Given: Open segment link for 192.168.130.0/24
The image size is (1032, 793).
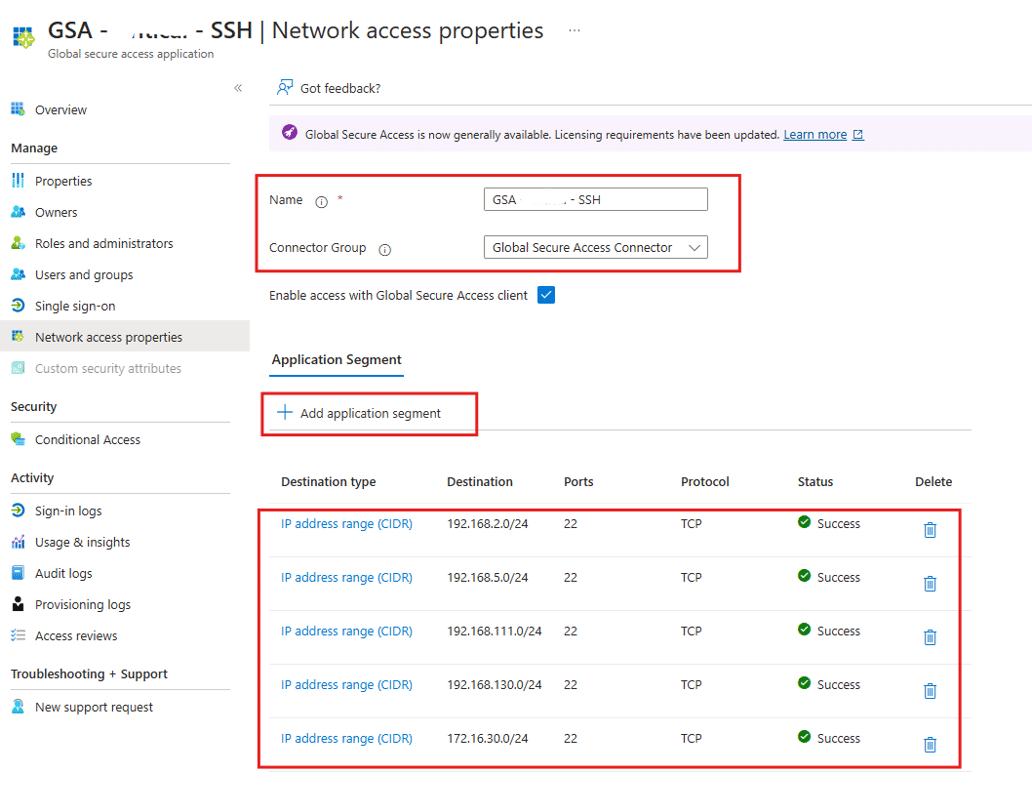Looking at the screenshot, I should 347,685.
